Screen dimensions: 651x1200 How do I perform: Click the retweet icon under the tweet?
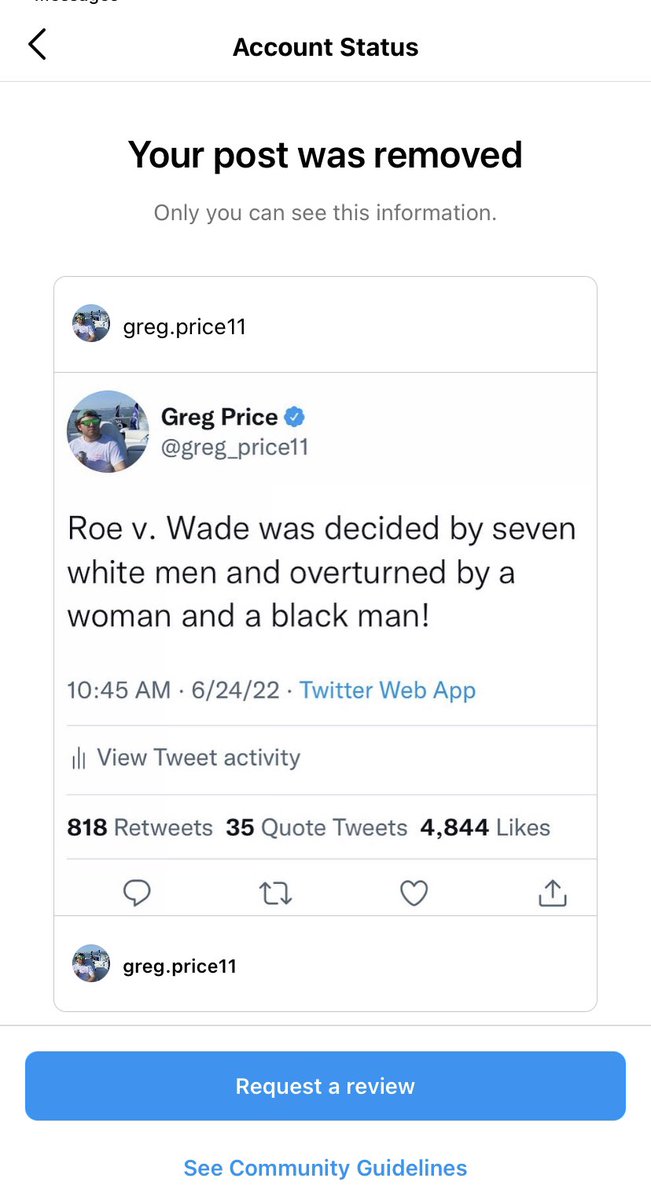(x=275, y=892)
